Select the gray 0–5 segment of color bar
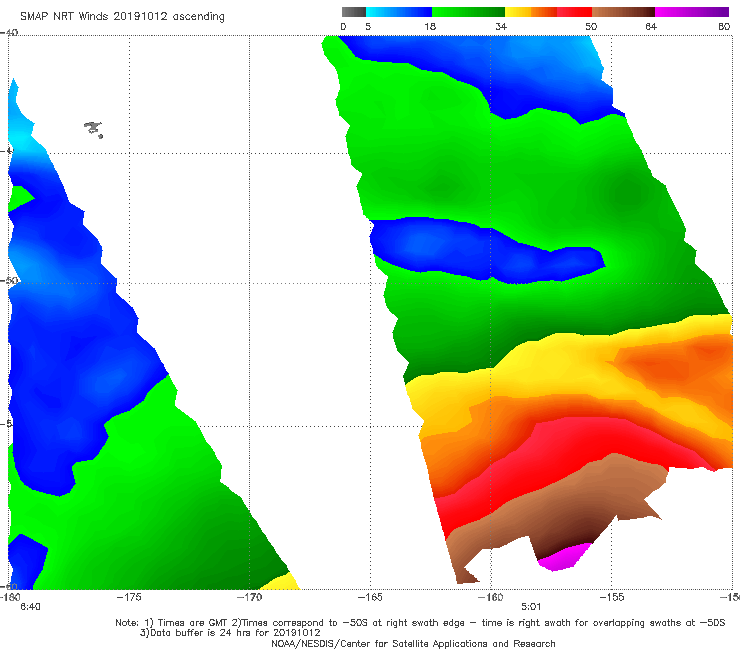The image size is (740, 650). click(x=353, y=12)
